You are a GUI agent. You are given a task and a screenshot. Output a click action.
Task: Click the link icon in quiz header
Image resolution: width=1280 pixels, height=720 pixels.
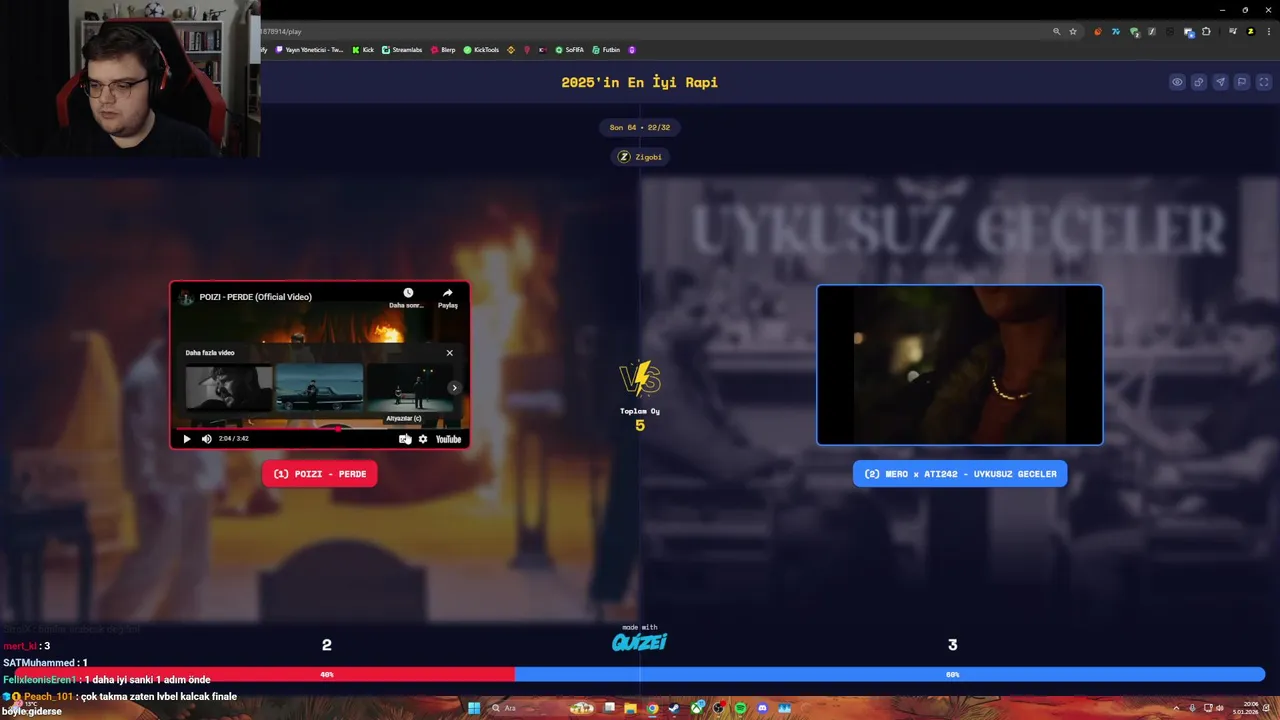tap(1198, 82)
